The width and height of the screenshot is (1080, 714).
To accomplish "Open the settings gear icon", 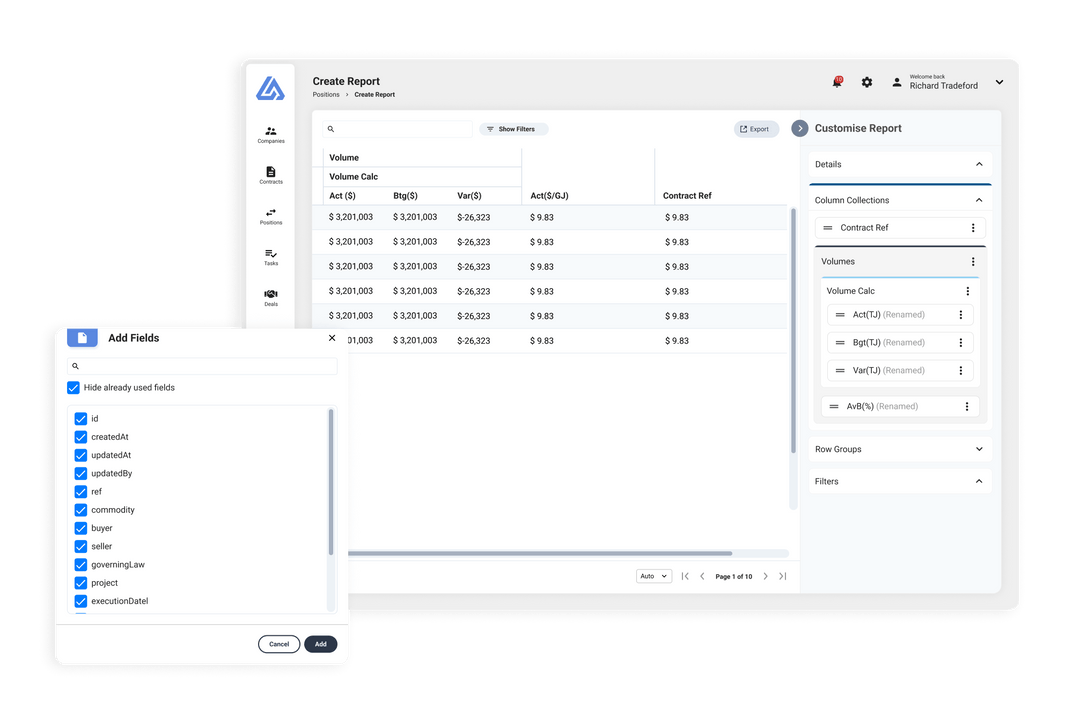I will point(867,82).
